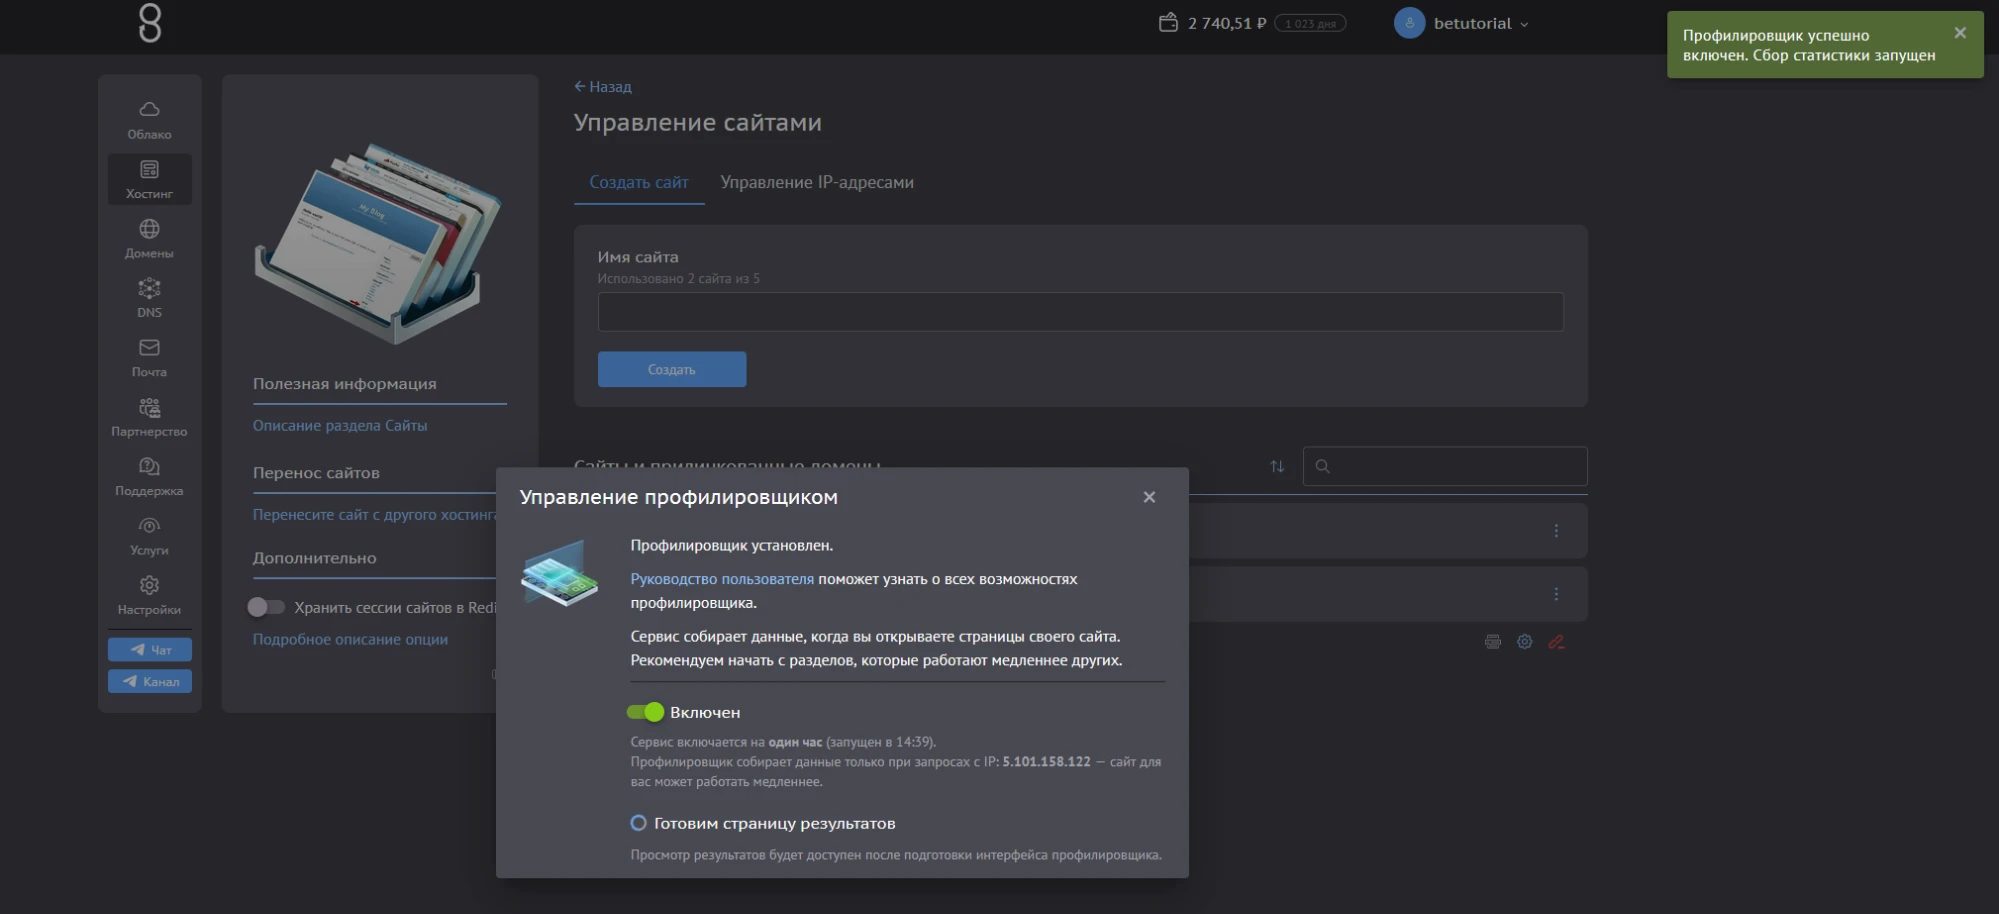Open the Поддержка support section
This screenshot has height=914, width=1999.
coord(149,476)
